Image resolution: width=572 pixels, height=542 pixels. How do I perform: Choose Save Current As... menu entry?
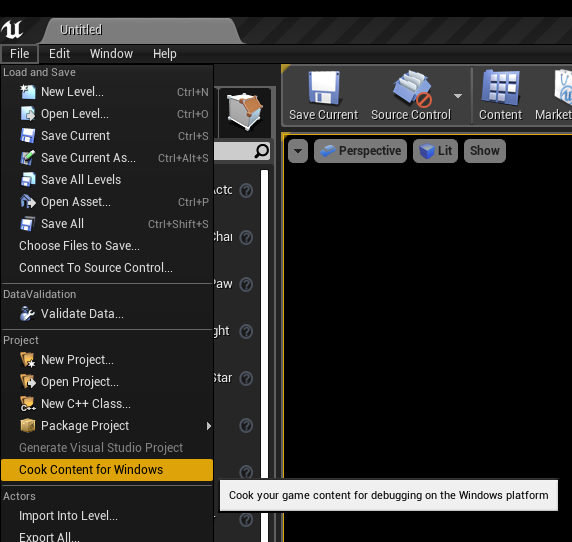click(x=107, y=158)
